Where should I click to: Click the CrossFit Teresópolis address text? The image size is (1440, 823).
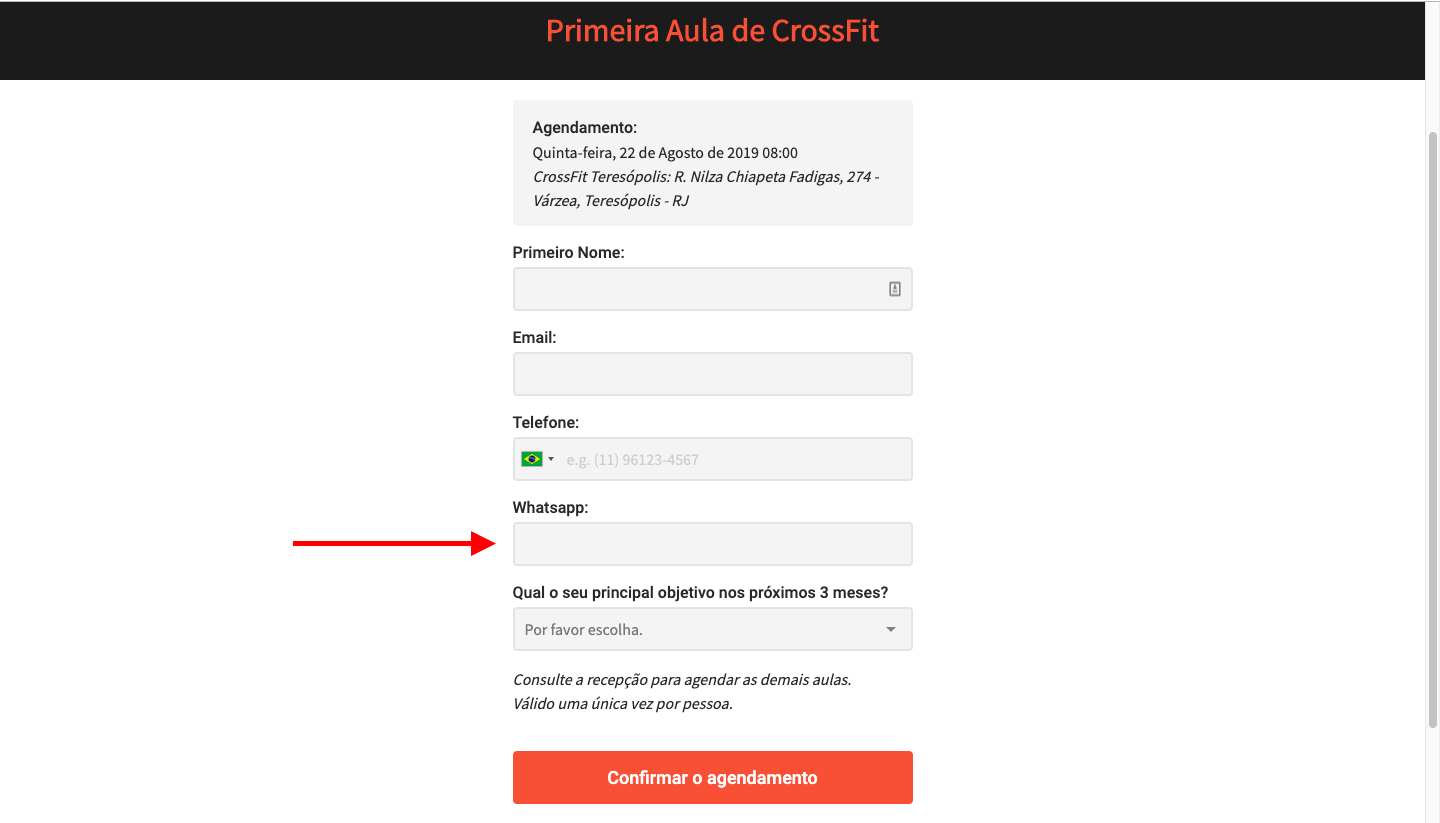[x=705, y=189]
